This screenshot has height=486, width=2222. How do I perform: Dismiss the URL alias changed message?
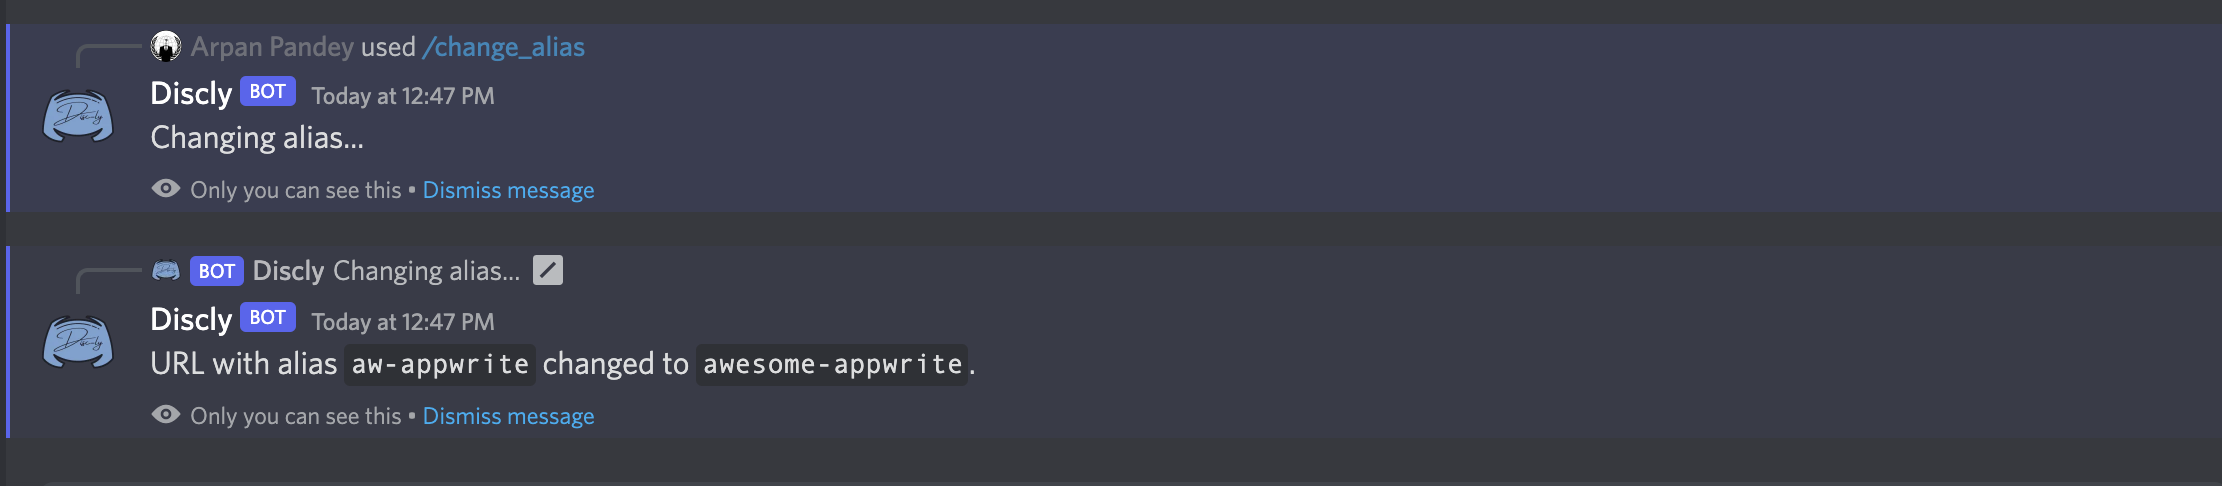[x=508, y=416]
